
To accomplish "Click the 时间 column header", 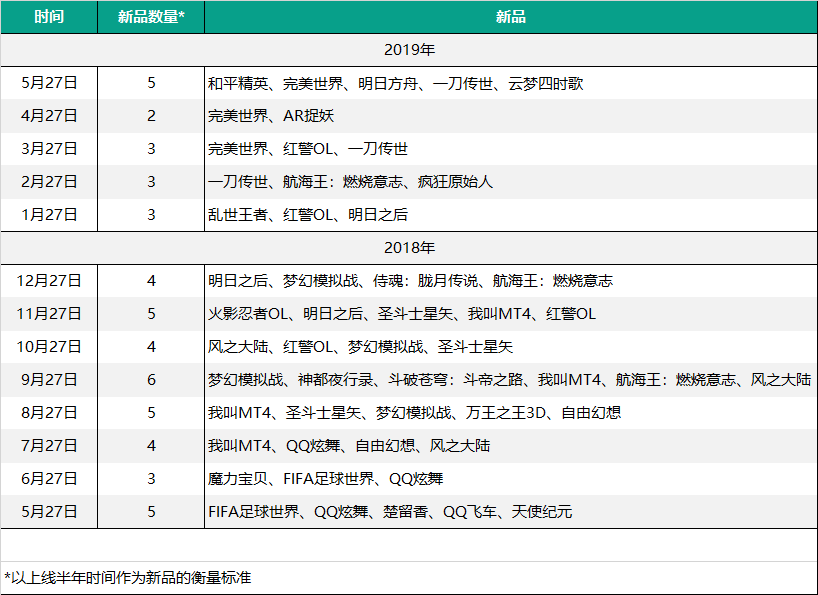I will point(49,17).
